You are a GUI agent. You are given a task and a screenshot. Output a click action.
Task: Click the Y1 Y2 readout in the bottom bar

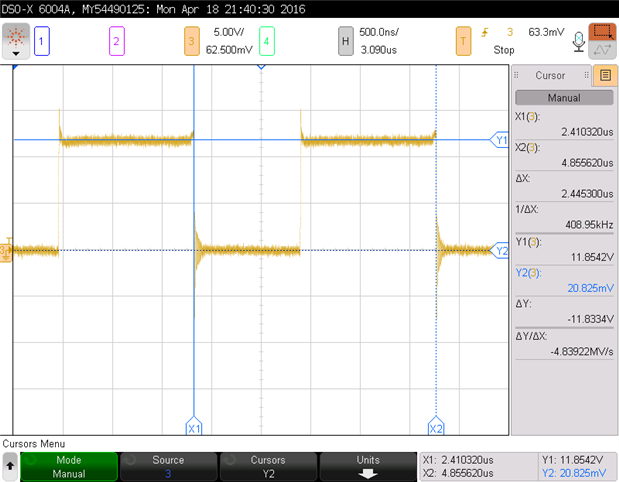pos(574,467)
